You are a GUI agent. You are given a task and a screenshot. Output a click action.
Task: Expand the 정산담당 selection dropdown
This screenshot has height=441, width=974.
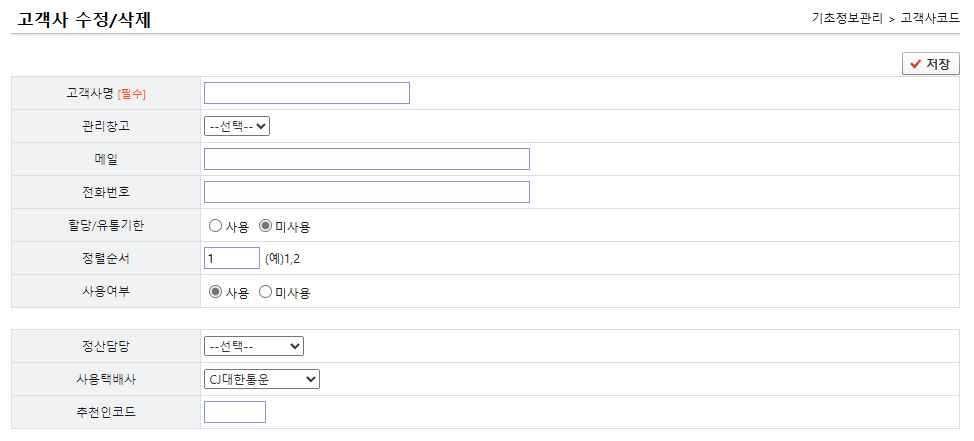(x=253, y=346)
